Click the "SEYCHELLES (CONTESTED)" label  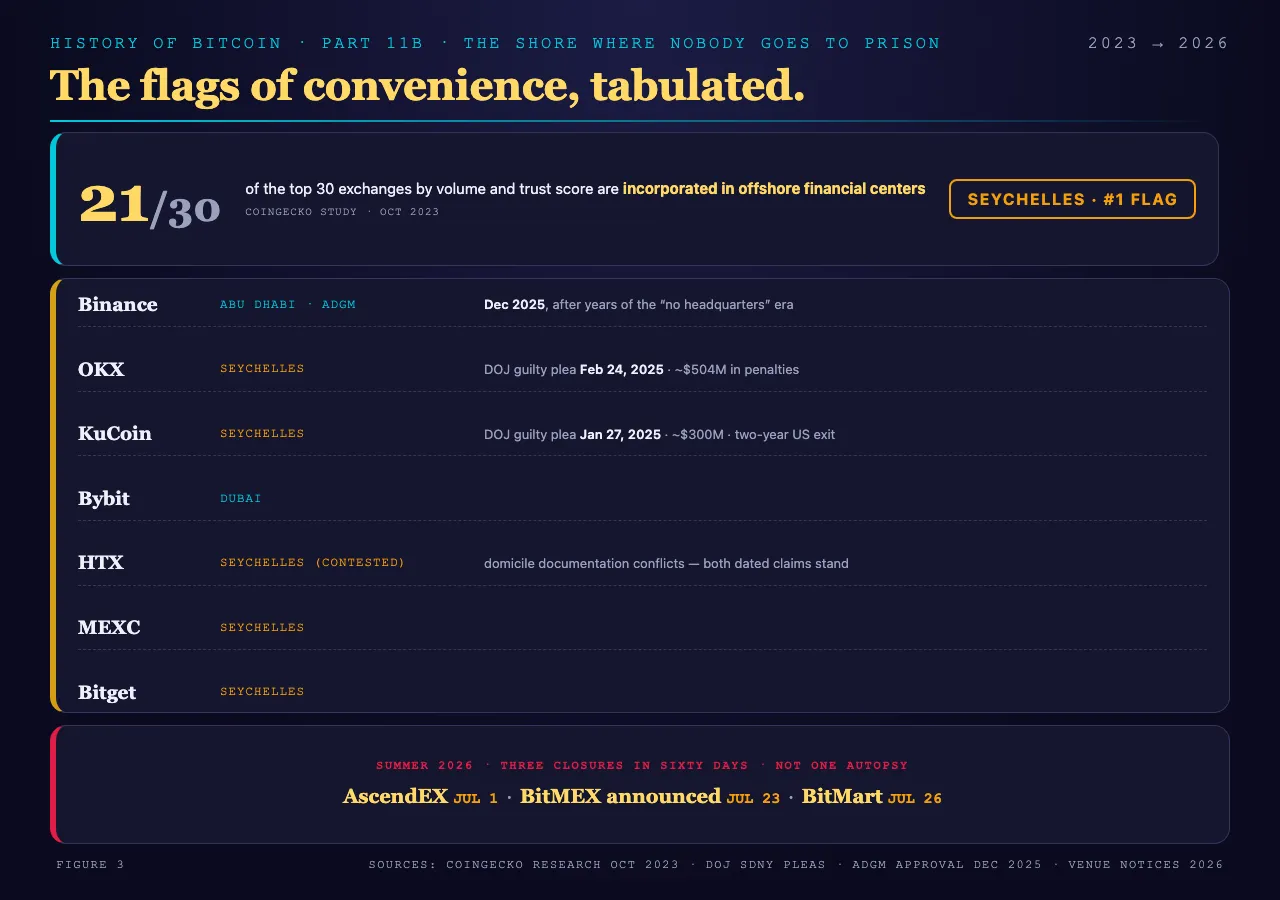point(313,563)
